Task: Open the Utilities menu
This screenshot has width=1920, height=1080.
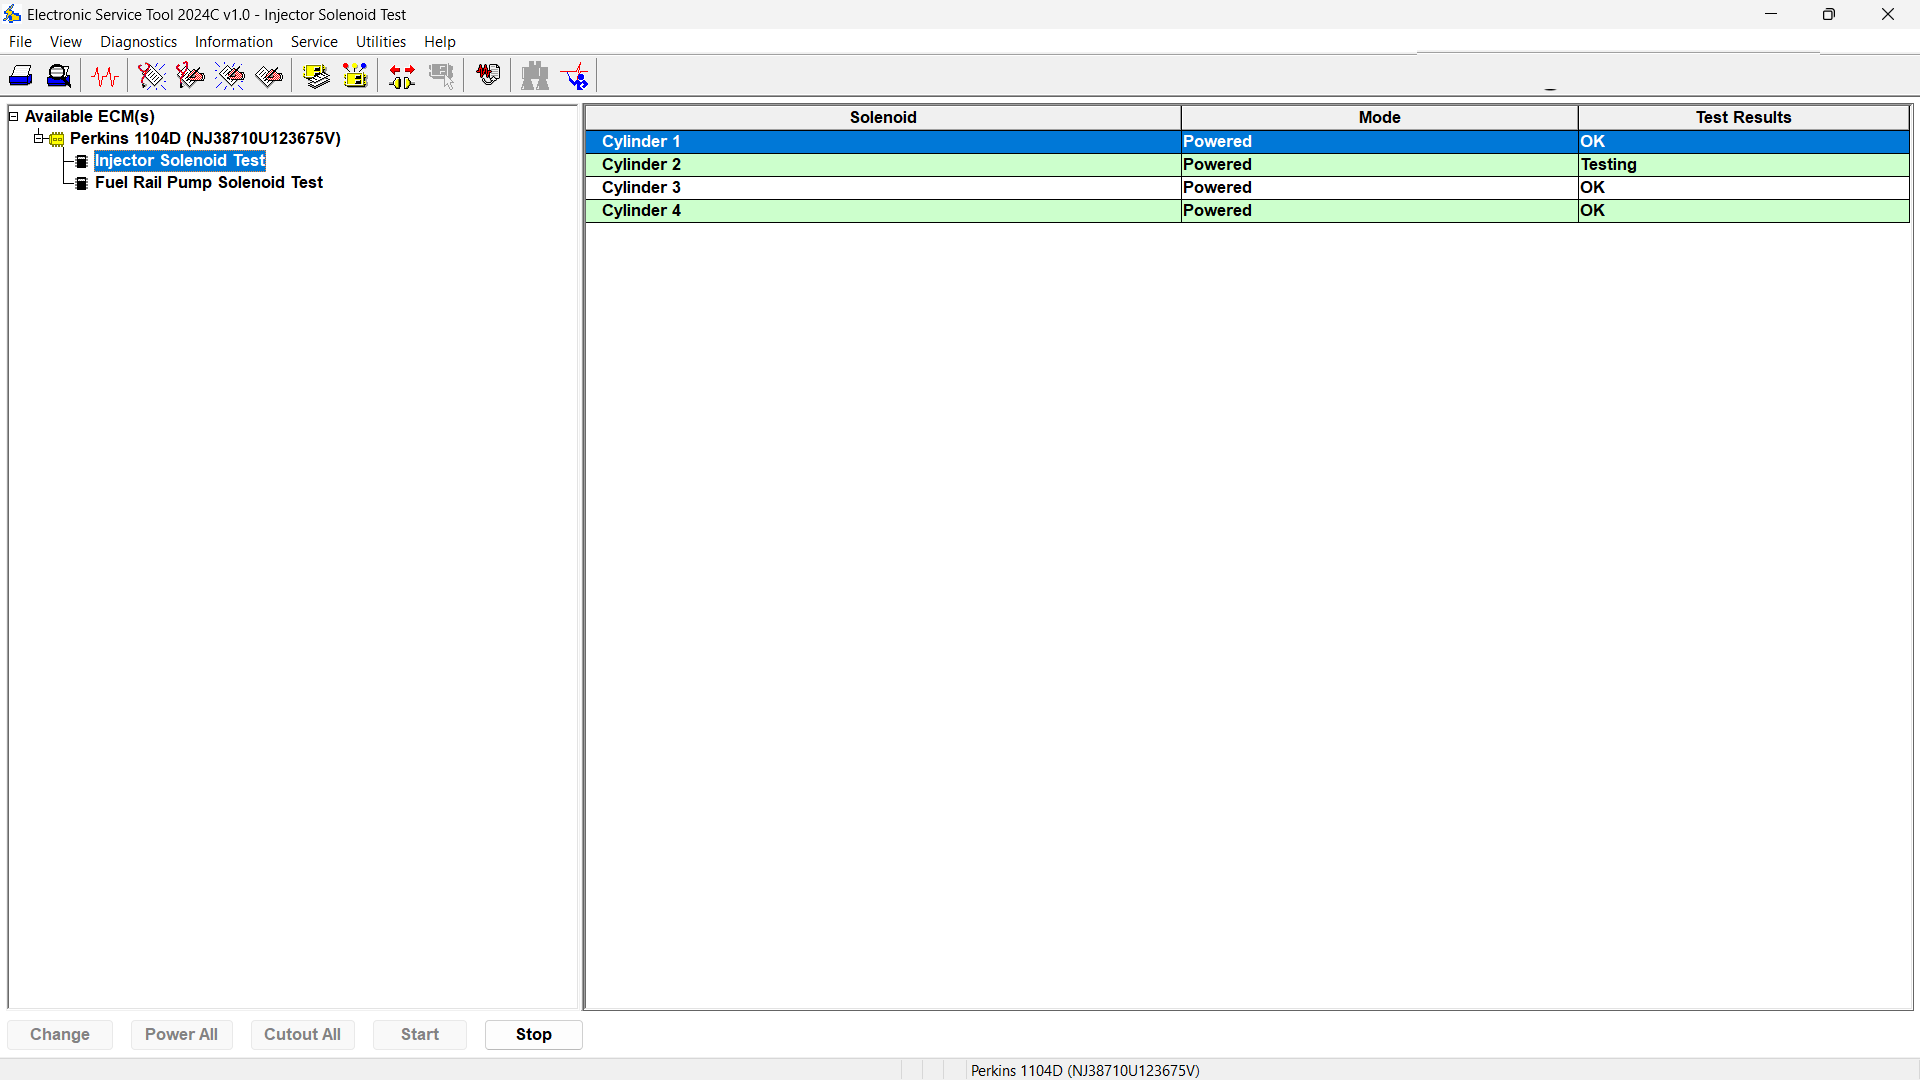Action: click(x=381, y=42)
